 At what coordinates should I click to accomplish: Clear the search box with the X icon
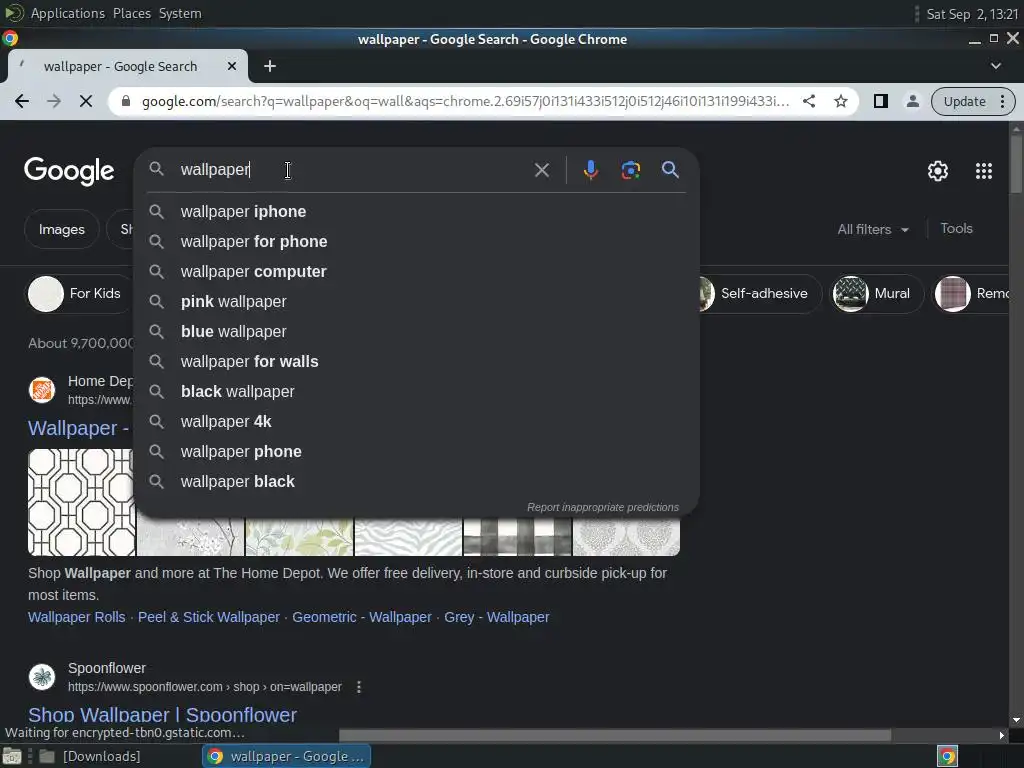pos(541,170)
